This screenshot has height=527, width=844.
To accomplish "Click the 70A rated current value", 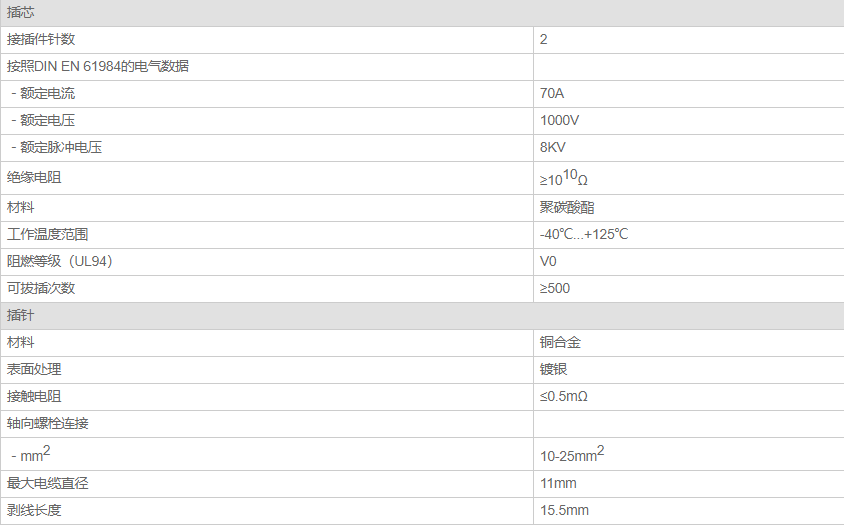I will point(552,94).
